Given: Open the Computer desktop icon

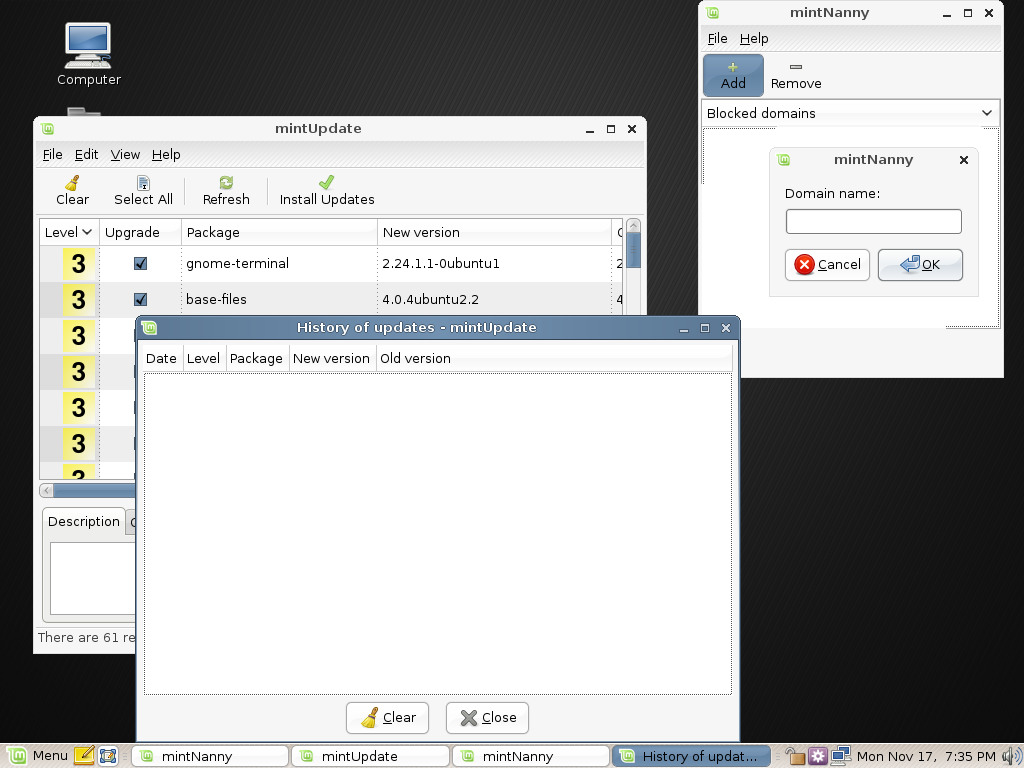Looking at the screenshot, I should pyautogui.click(x=88, y=54).
